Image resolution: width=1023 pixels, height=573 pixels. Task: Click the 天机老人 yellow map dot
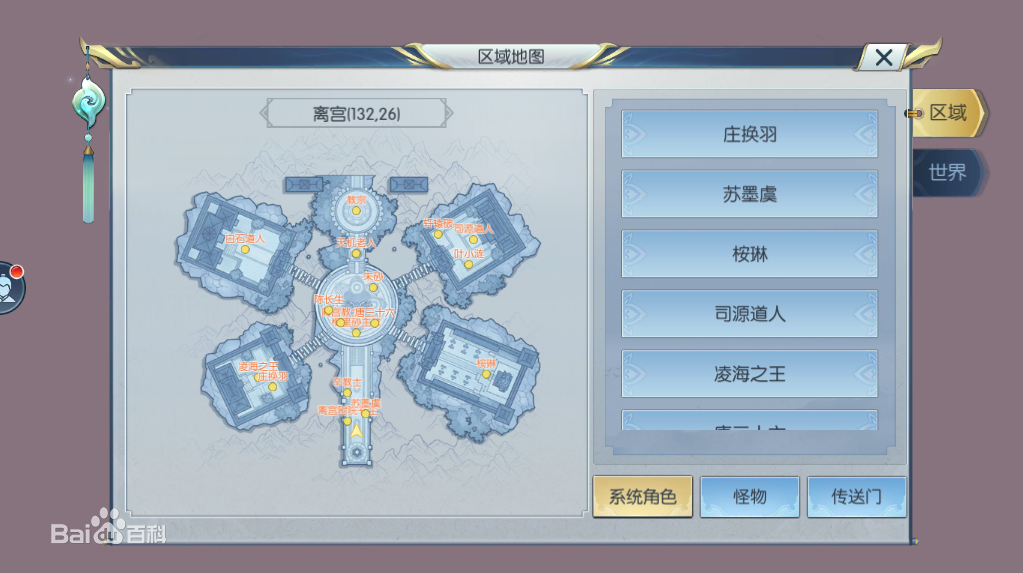tap(356, 253)
